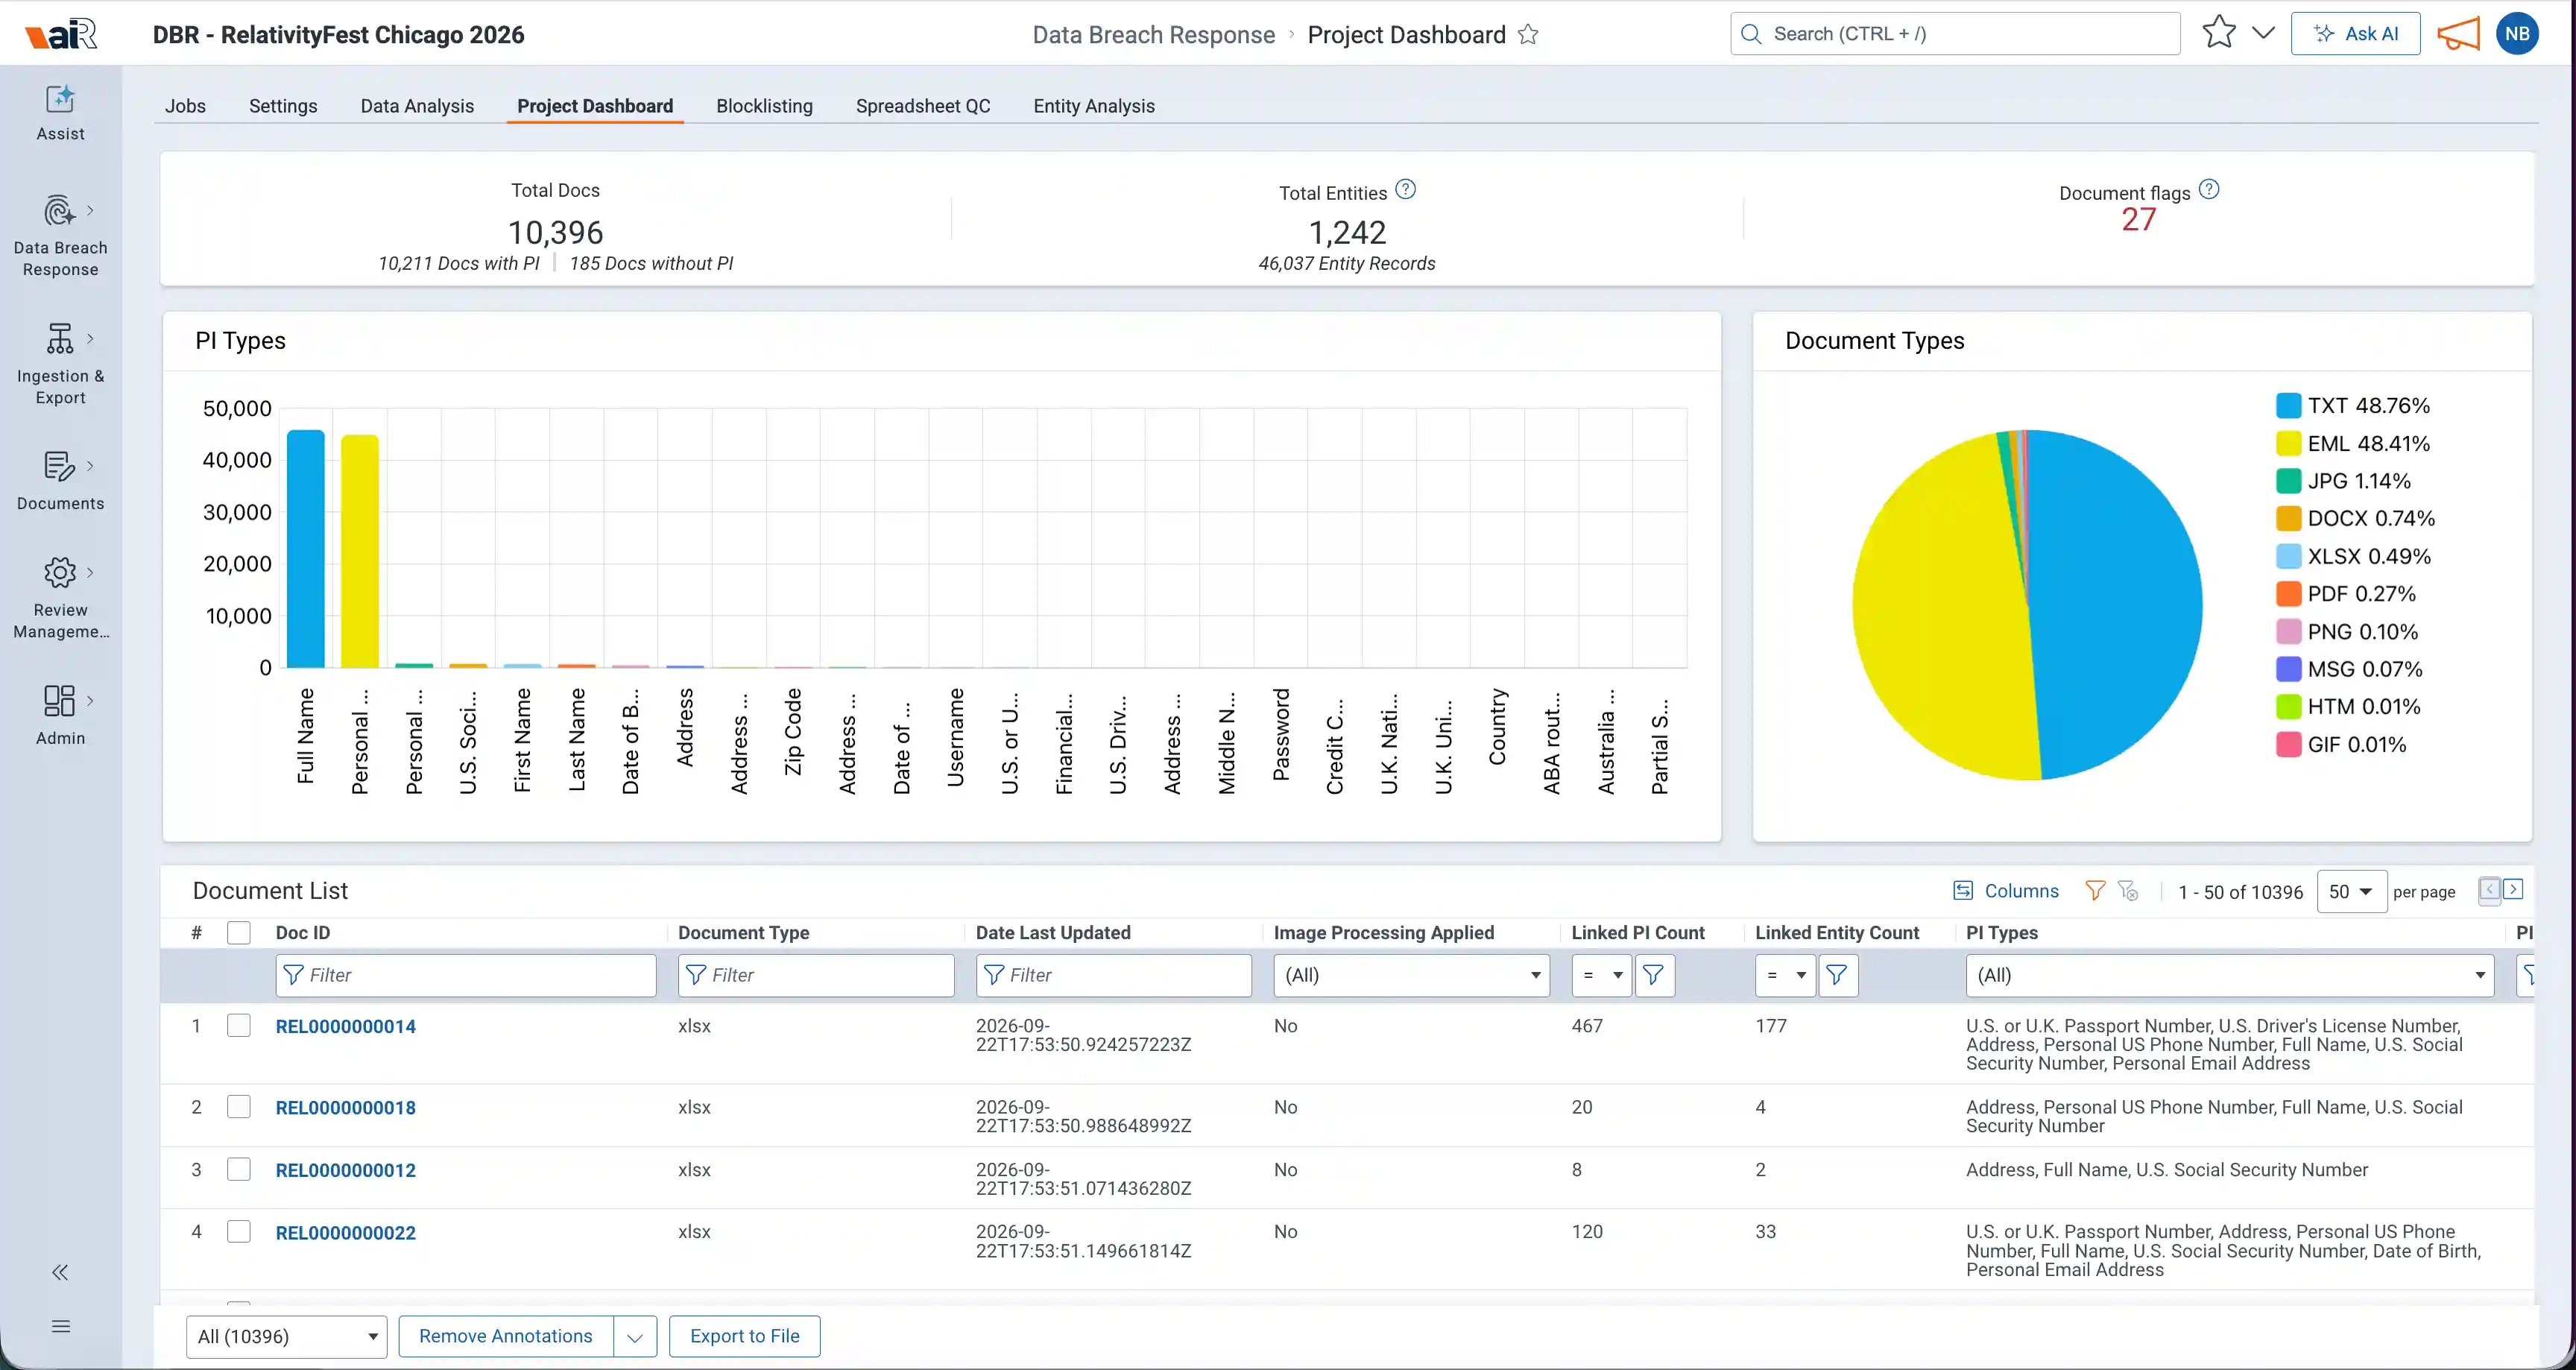Apply the Linked PI Count filter funnel
This screenshot has height=1370, width=2576.
pyautogui.click(x=1654, y=975)
